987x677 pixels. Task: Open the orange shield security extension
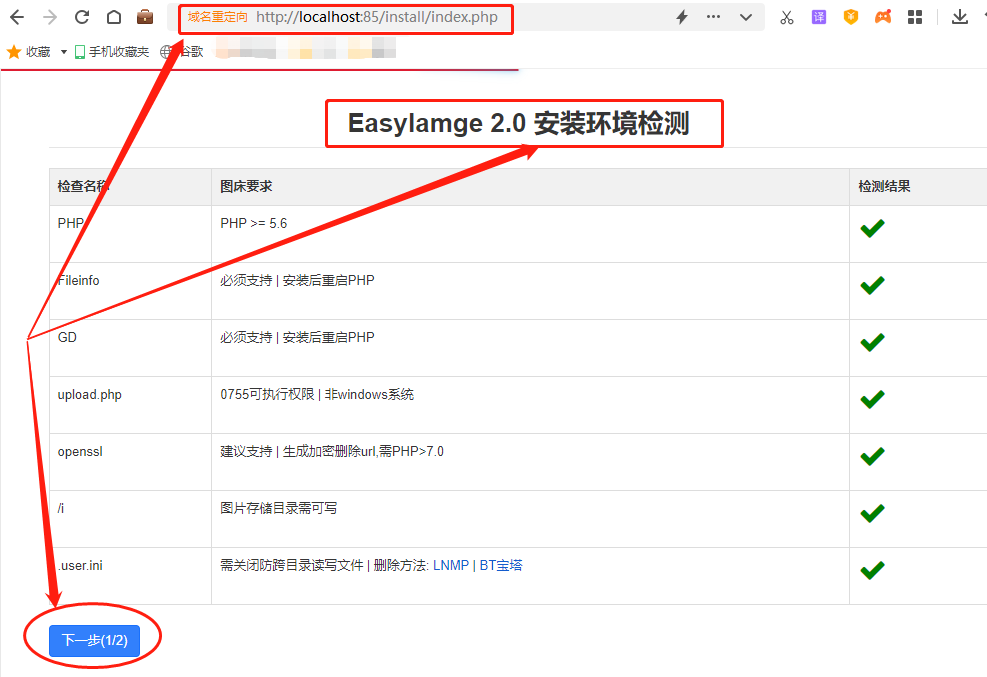852,17
